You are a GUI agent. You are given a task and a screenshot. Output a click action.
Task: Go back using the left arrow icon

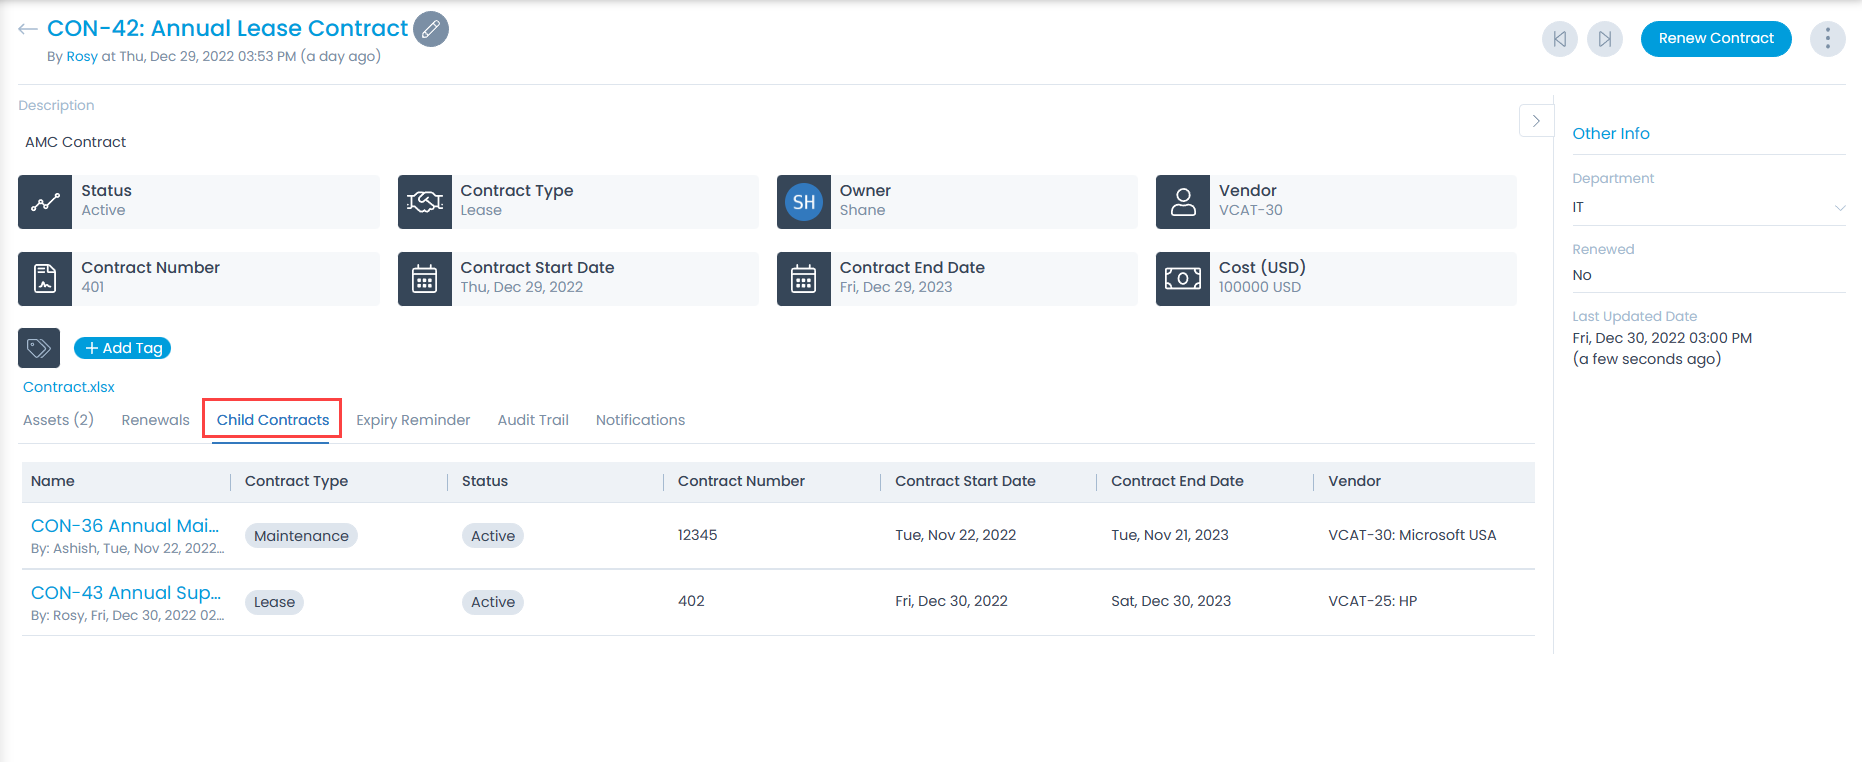(28, 29)
